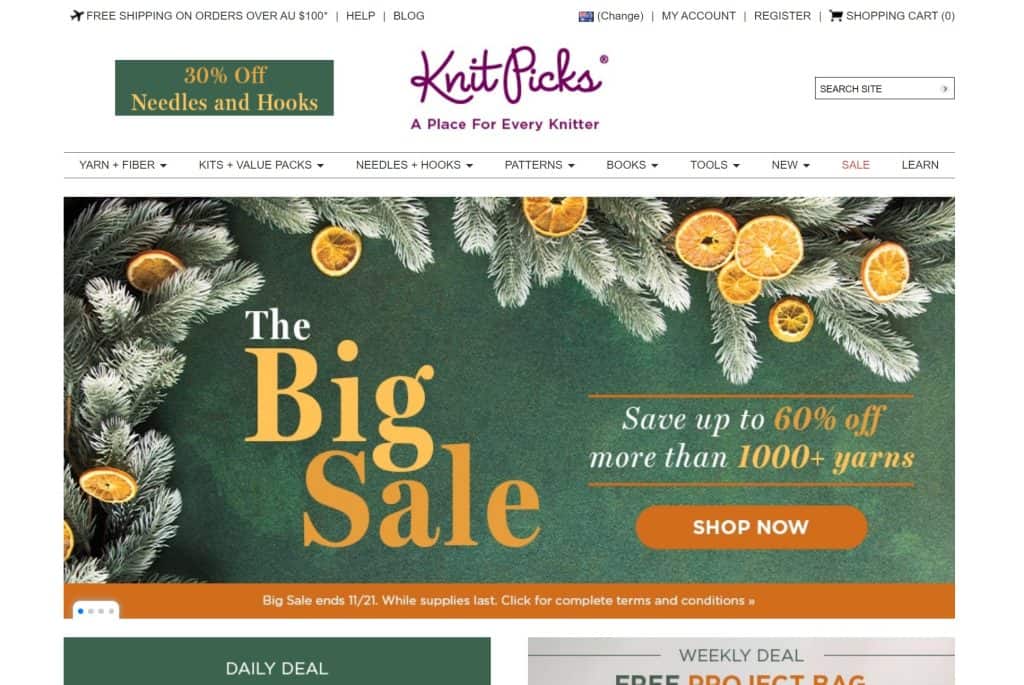Expand the Kits + Value Packs menu
The image size is (1024, 685).
tap(261, 165)
